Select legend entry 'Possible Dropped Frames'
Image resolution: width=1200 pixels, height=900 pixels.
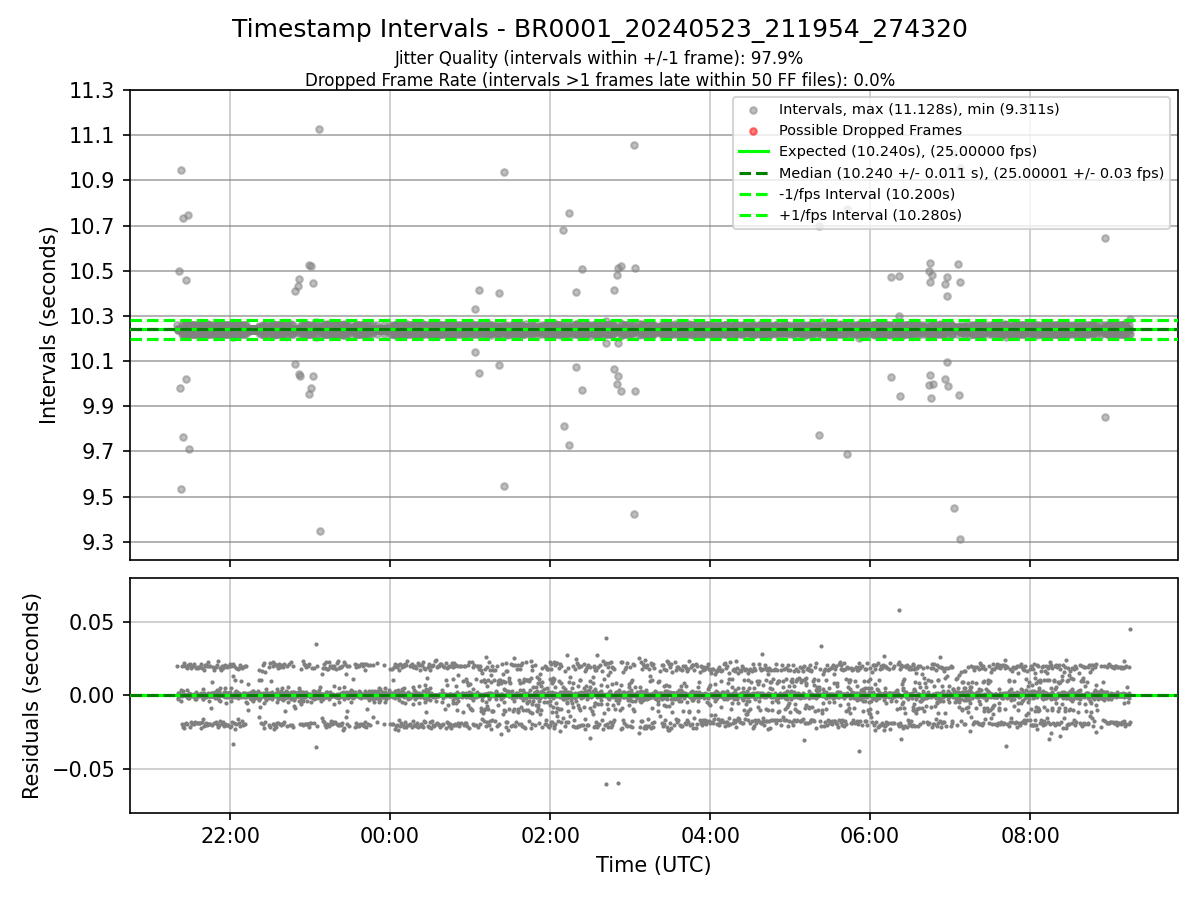tap(870, 130)
